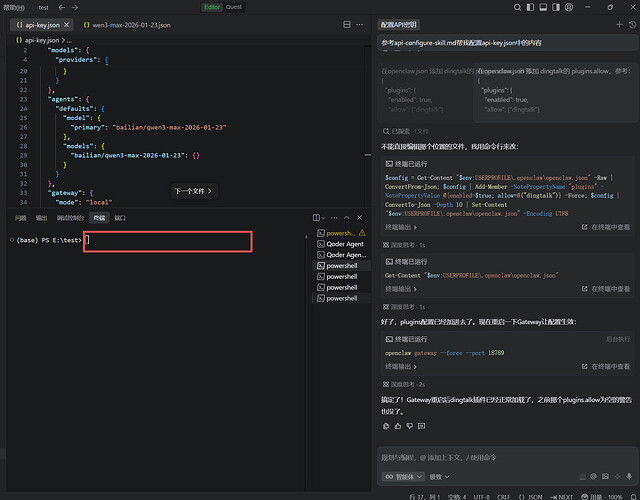Image resolution: width=640 pixels, height=500 pixels.
Task: Open the 极致 model dropdown
Action: pos(440,477)
